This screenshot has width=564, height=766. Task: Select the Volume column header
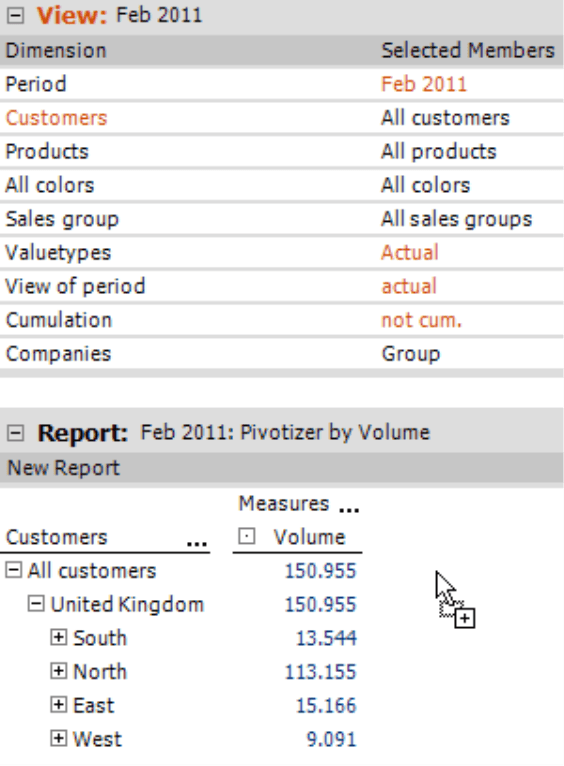tap(309, 537)
